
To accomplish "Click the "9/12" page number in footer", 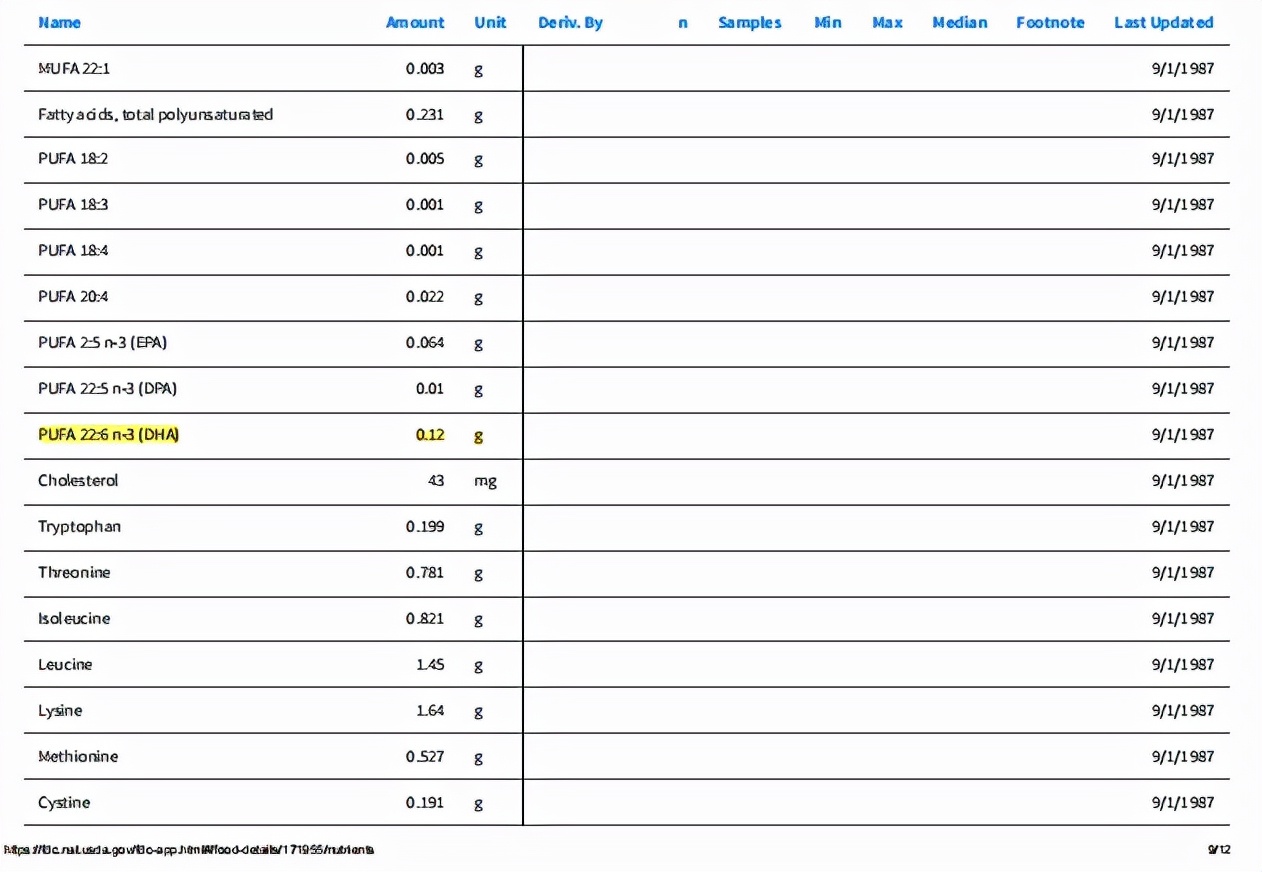I will coord(1219,849).
